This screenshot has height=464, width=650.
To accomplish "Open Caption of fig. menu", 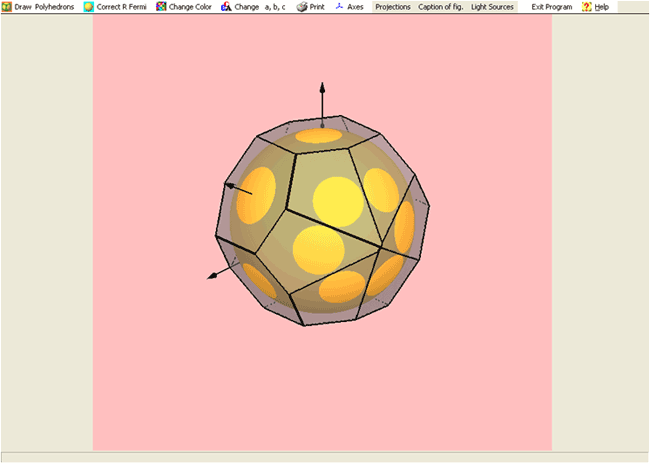I will pos(441,7).
